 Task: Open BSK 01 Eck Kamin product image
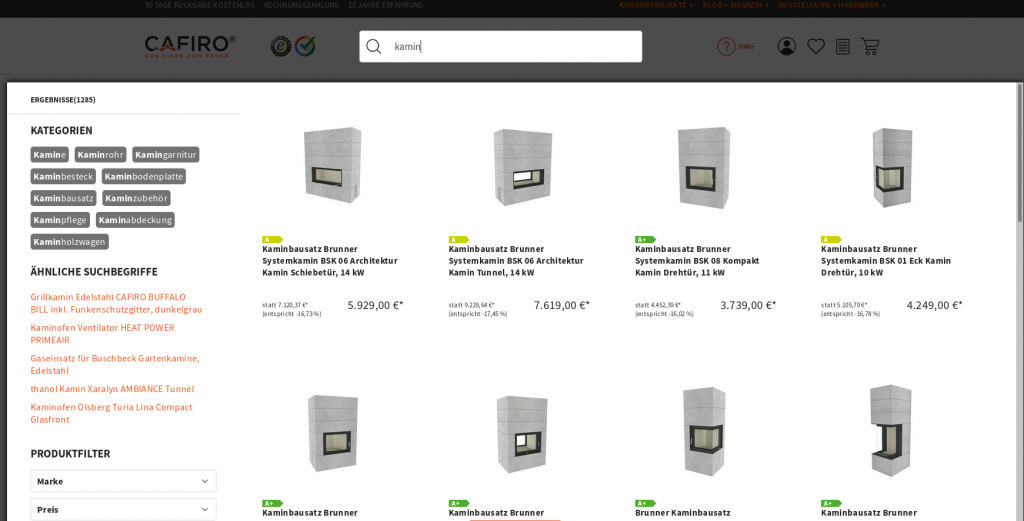(x=891, y=167)
